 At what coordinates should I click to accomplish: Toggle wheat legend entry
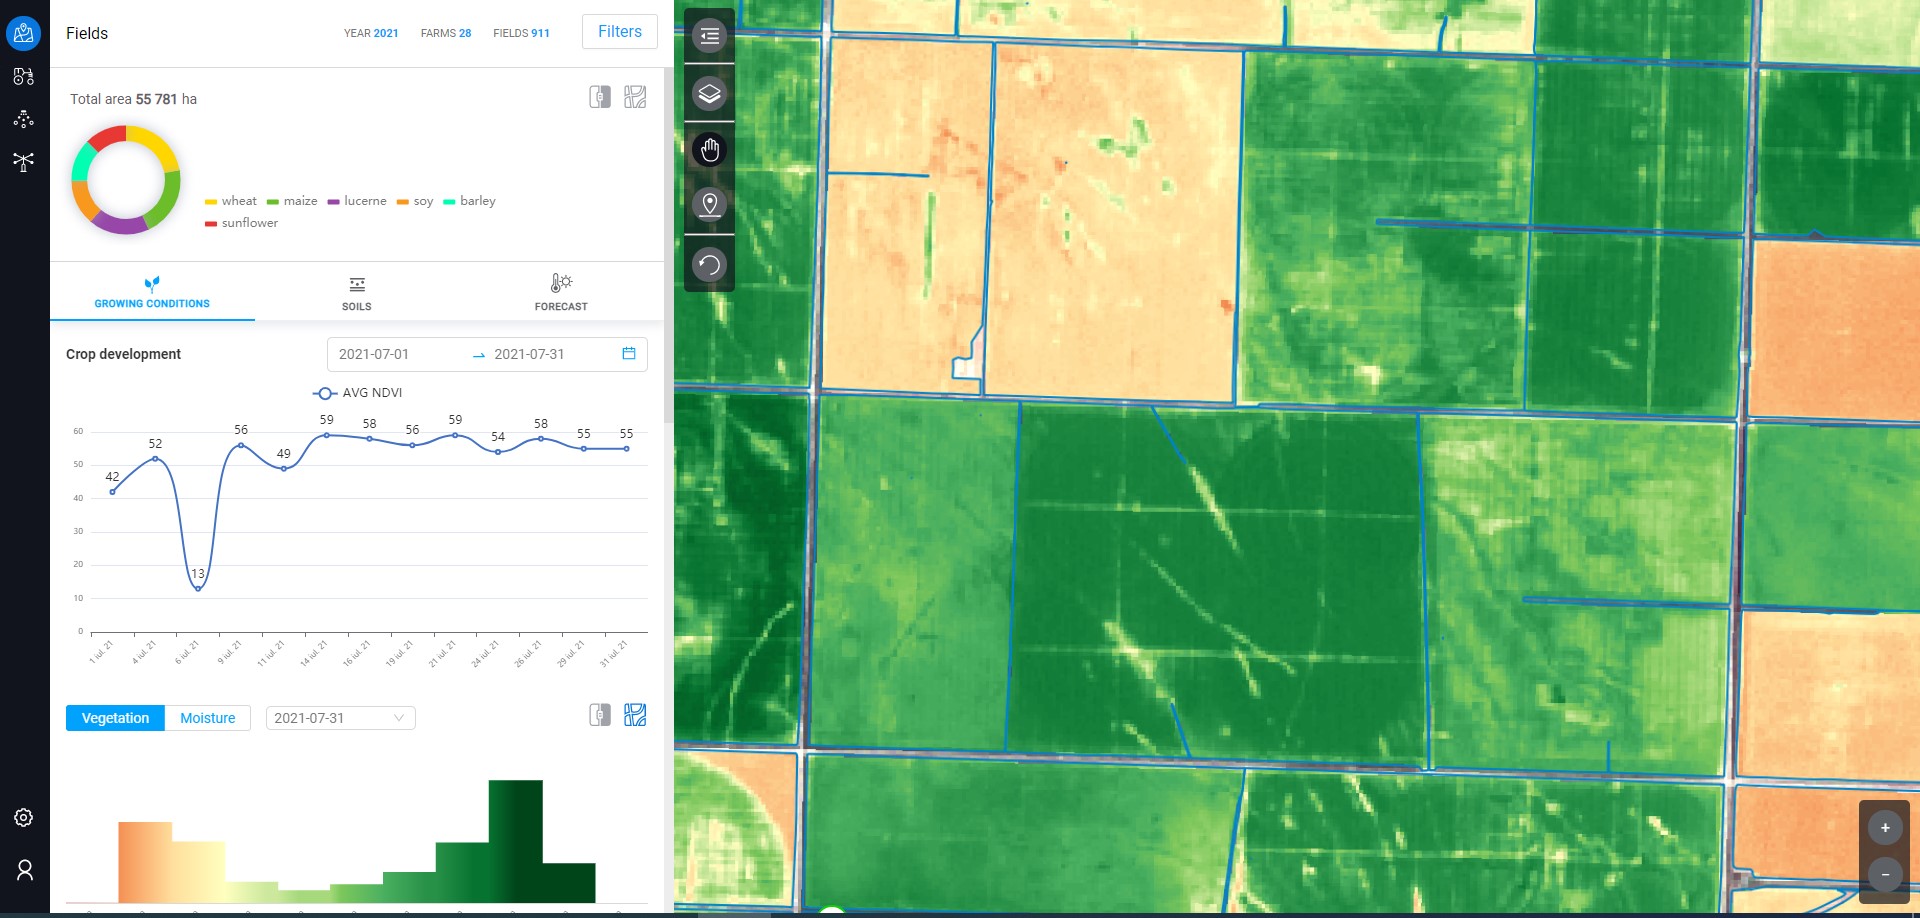(x=231, y=201)
